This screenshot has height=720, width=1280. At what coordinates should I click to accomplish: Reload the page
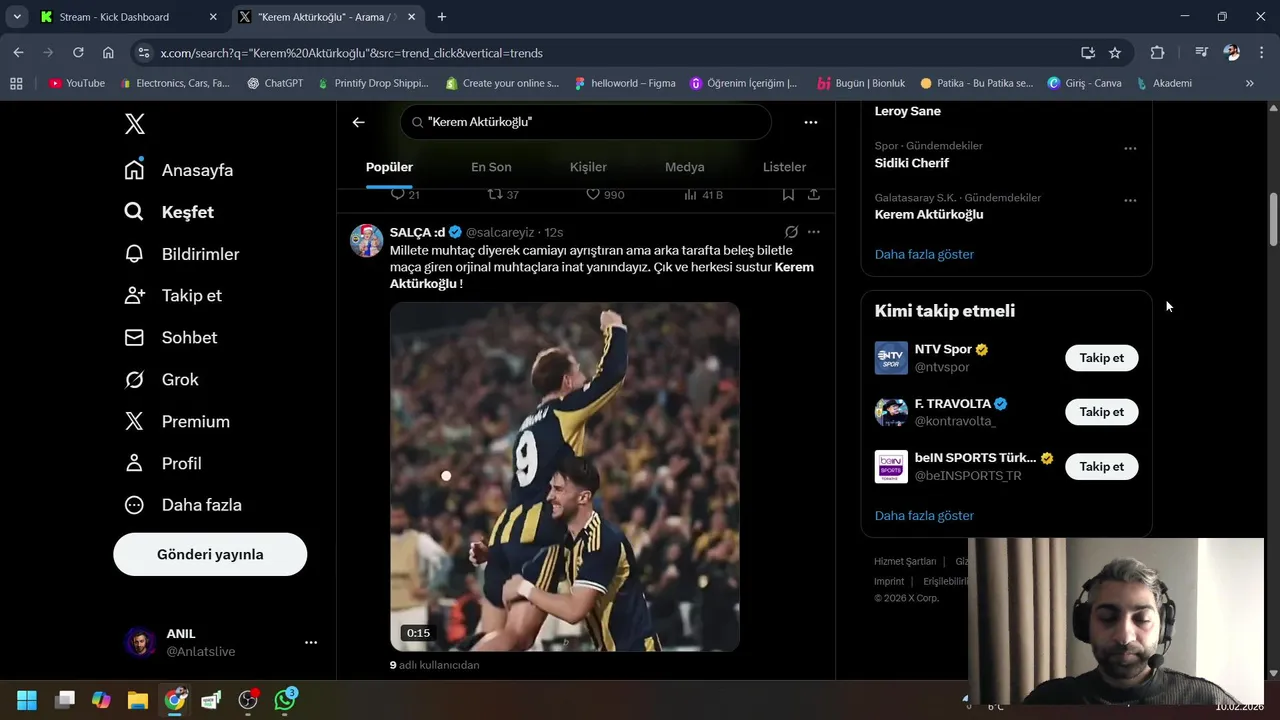click(78, 53)
